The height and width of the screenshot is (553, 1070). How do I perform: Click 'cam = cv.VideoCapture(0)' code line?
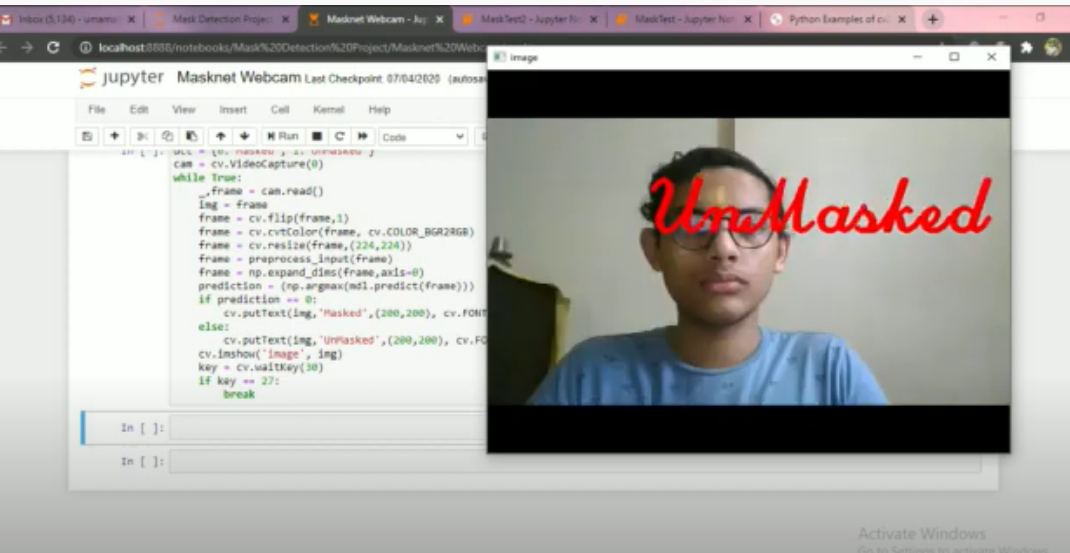[248, 165]
